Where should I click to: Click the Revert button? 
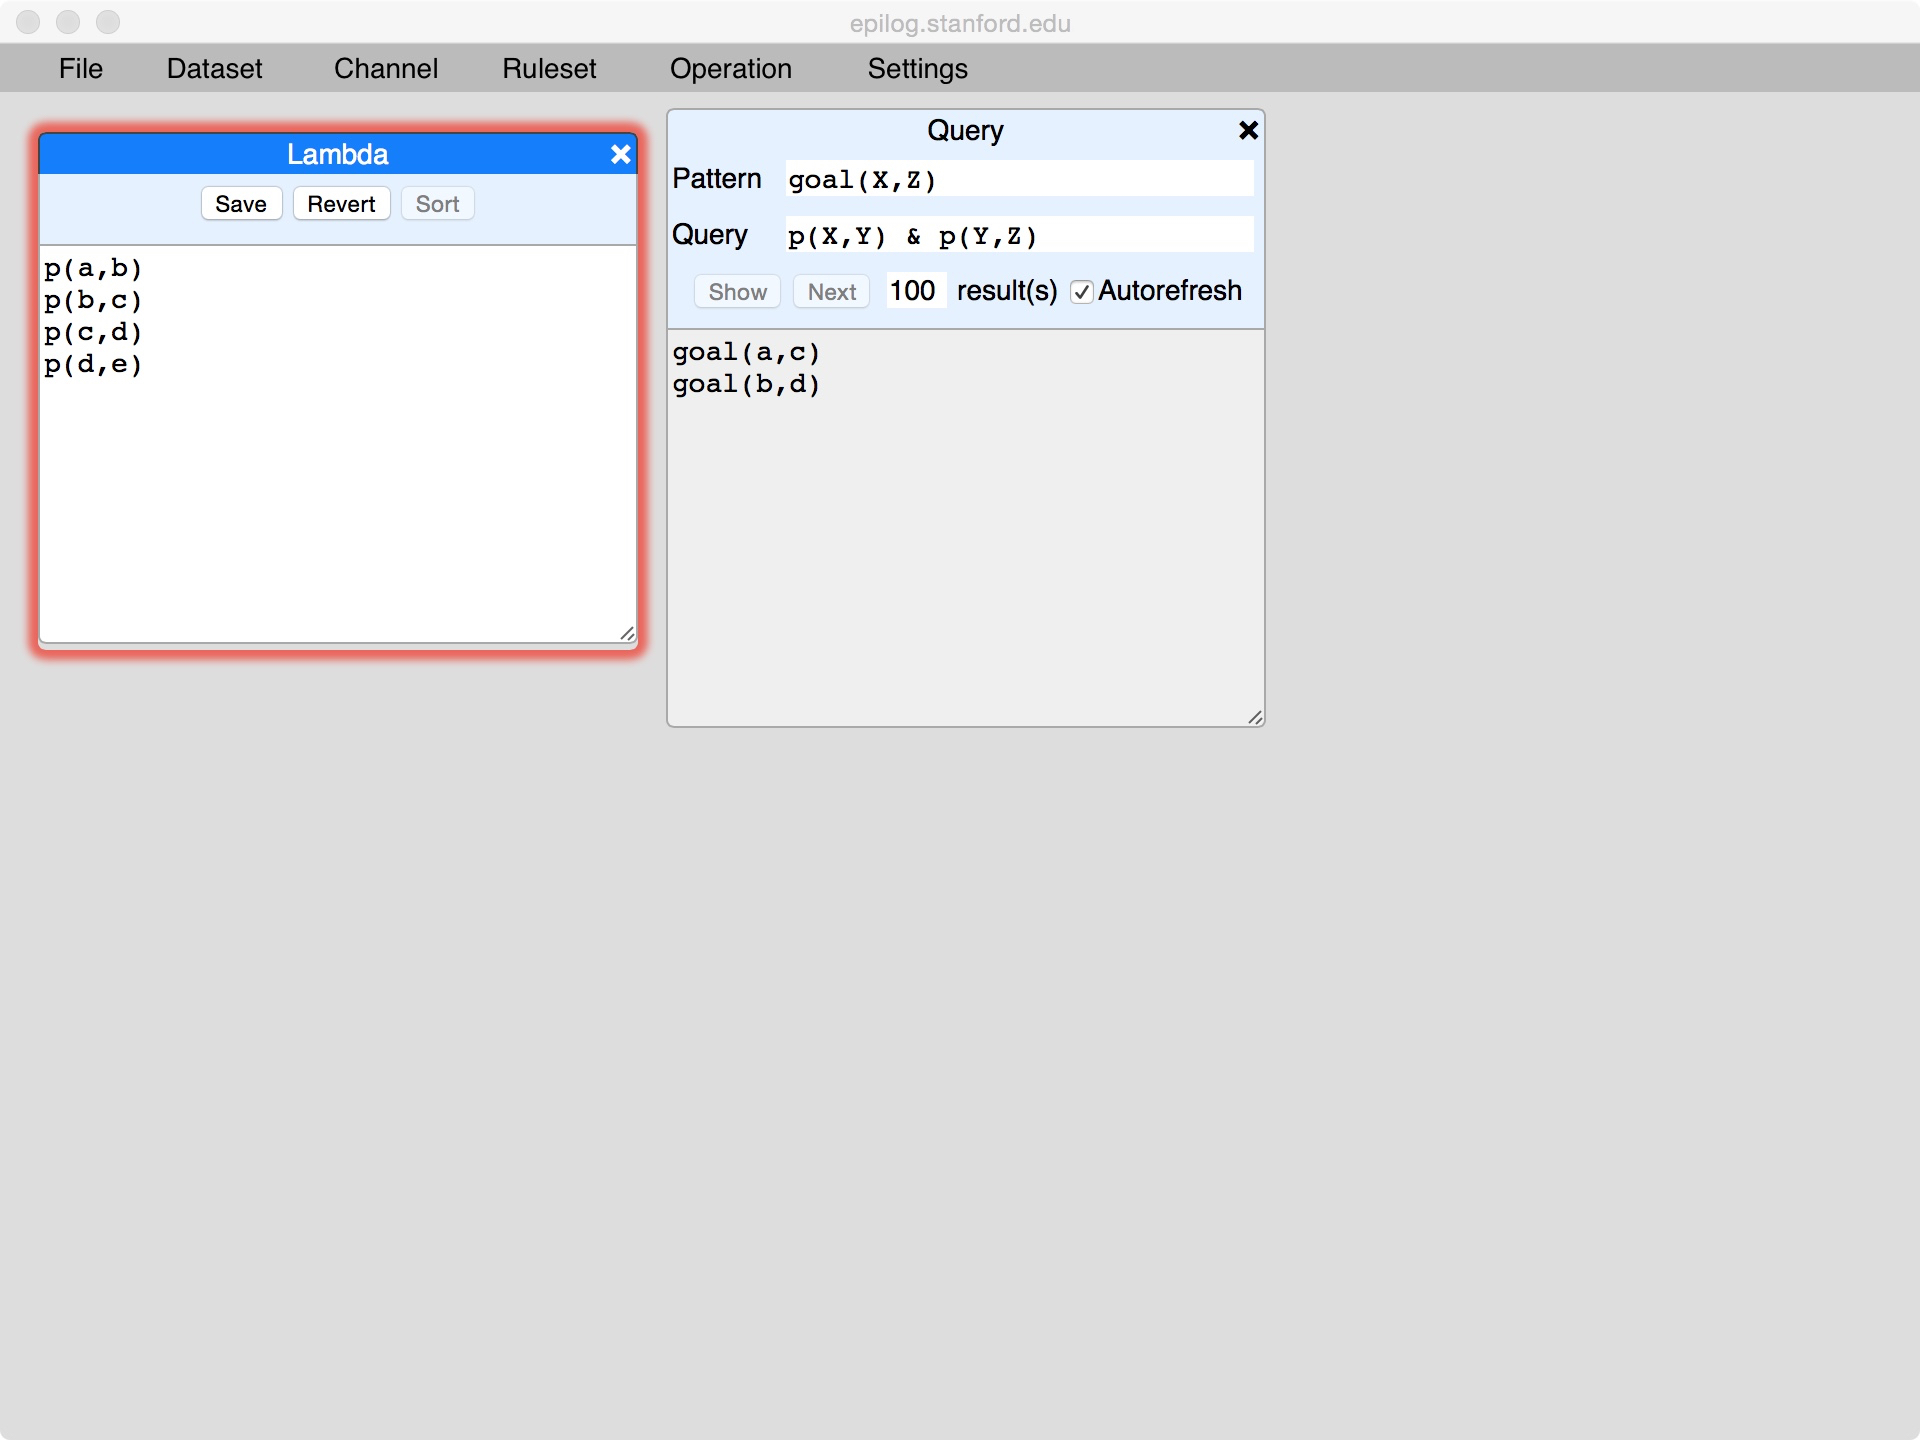pos(341,204)
